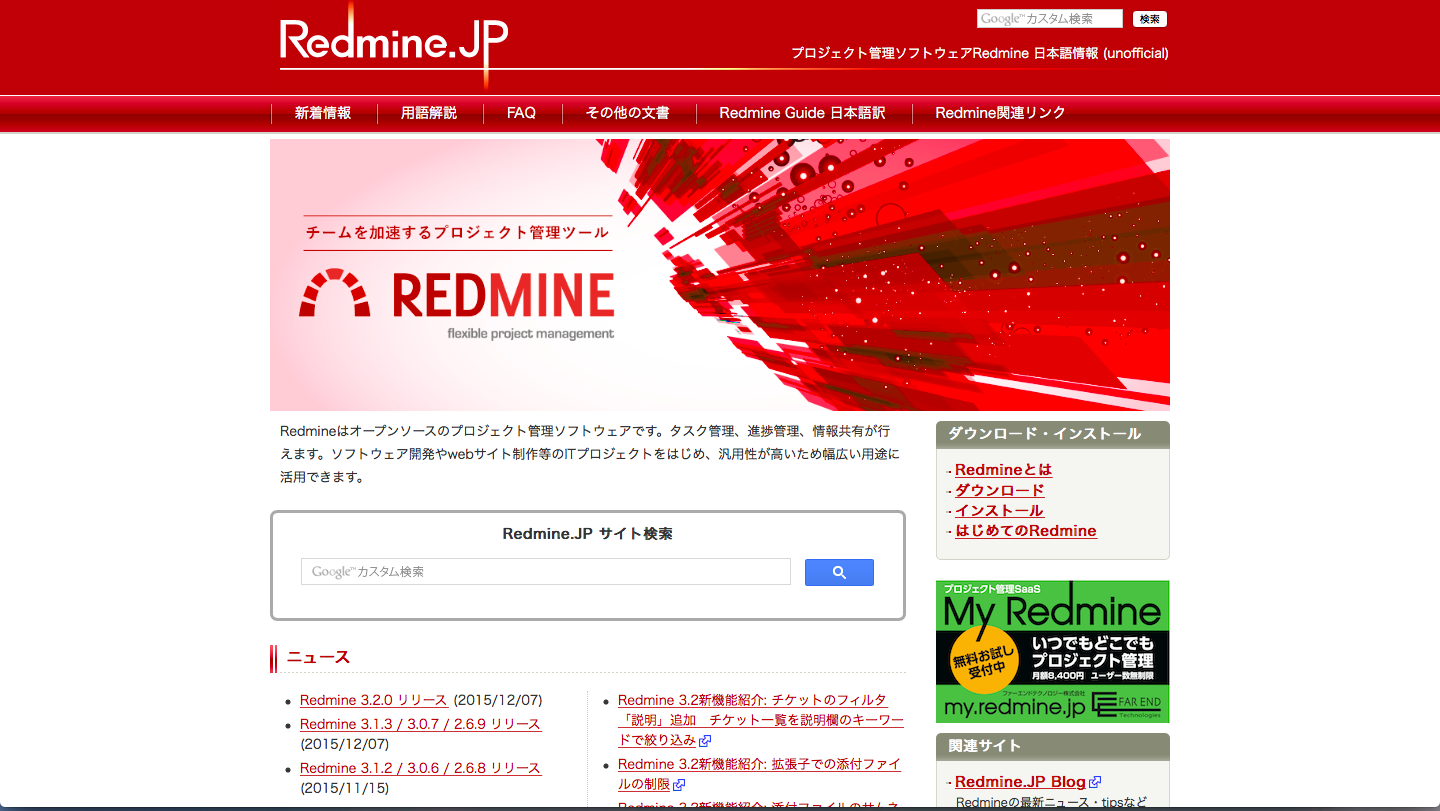Viewport: 1440px width, 811px height.
Task: Click the blue magnifier search button
Action: click(839, 572)
